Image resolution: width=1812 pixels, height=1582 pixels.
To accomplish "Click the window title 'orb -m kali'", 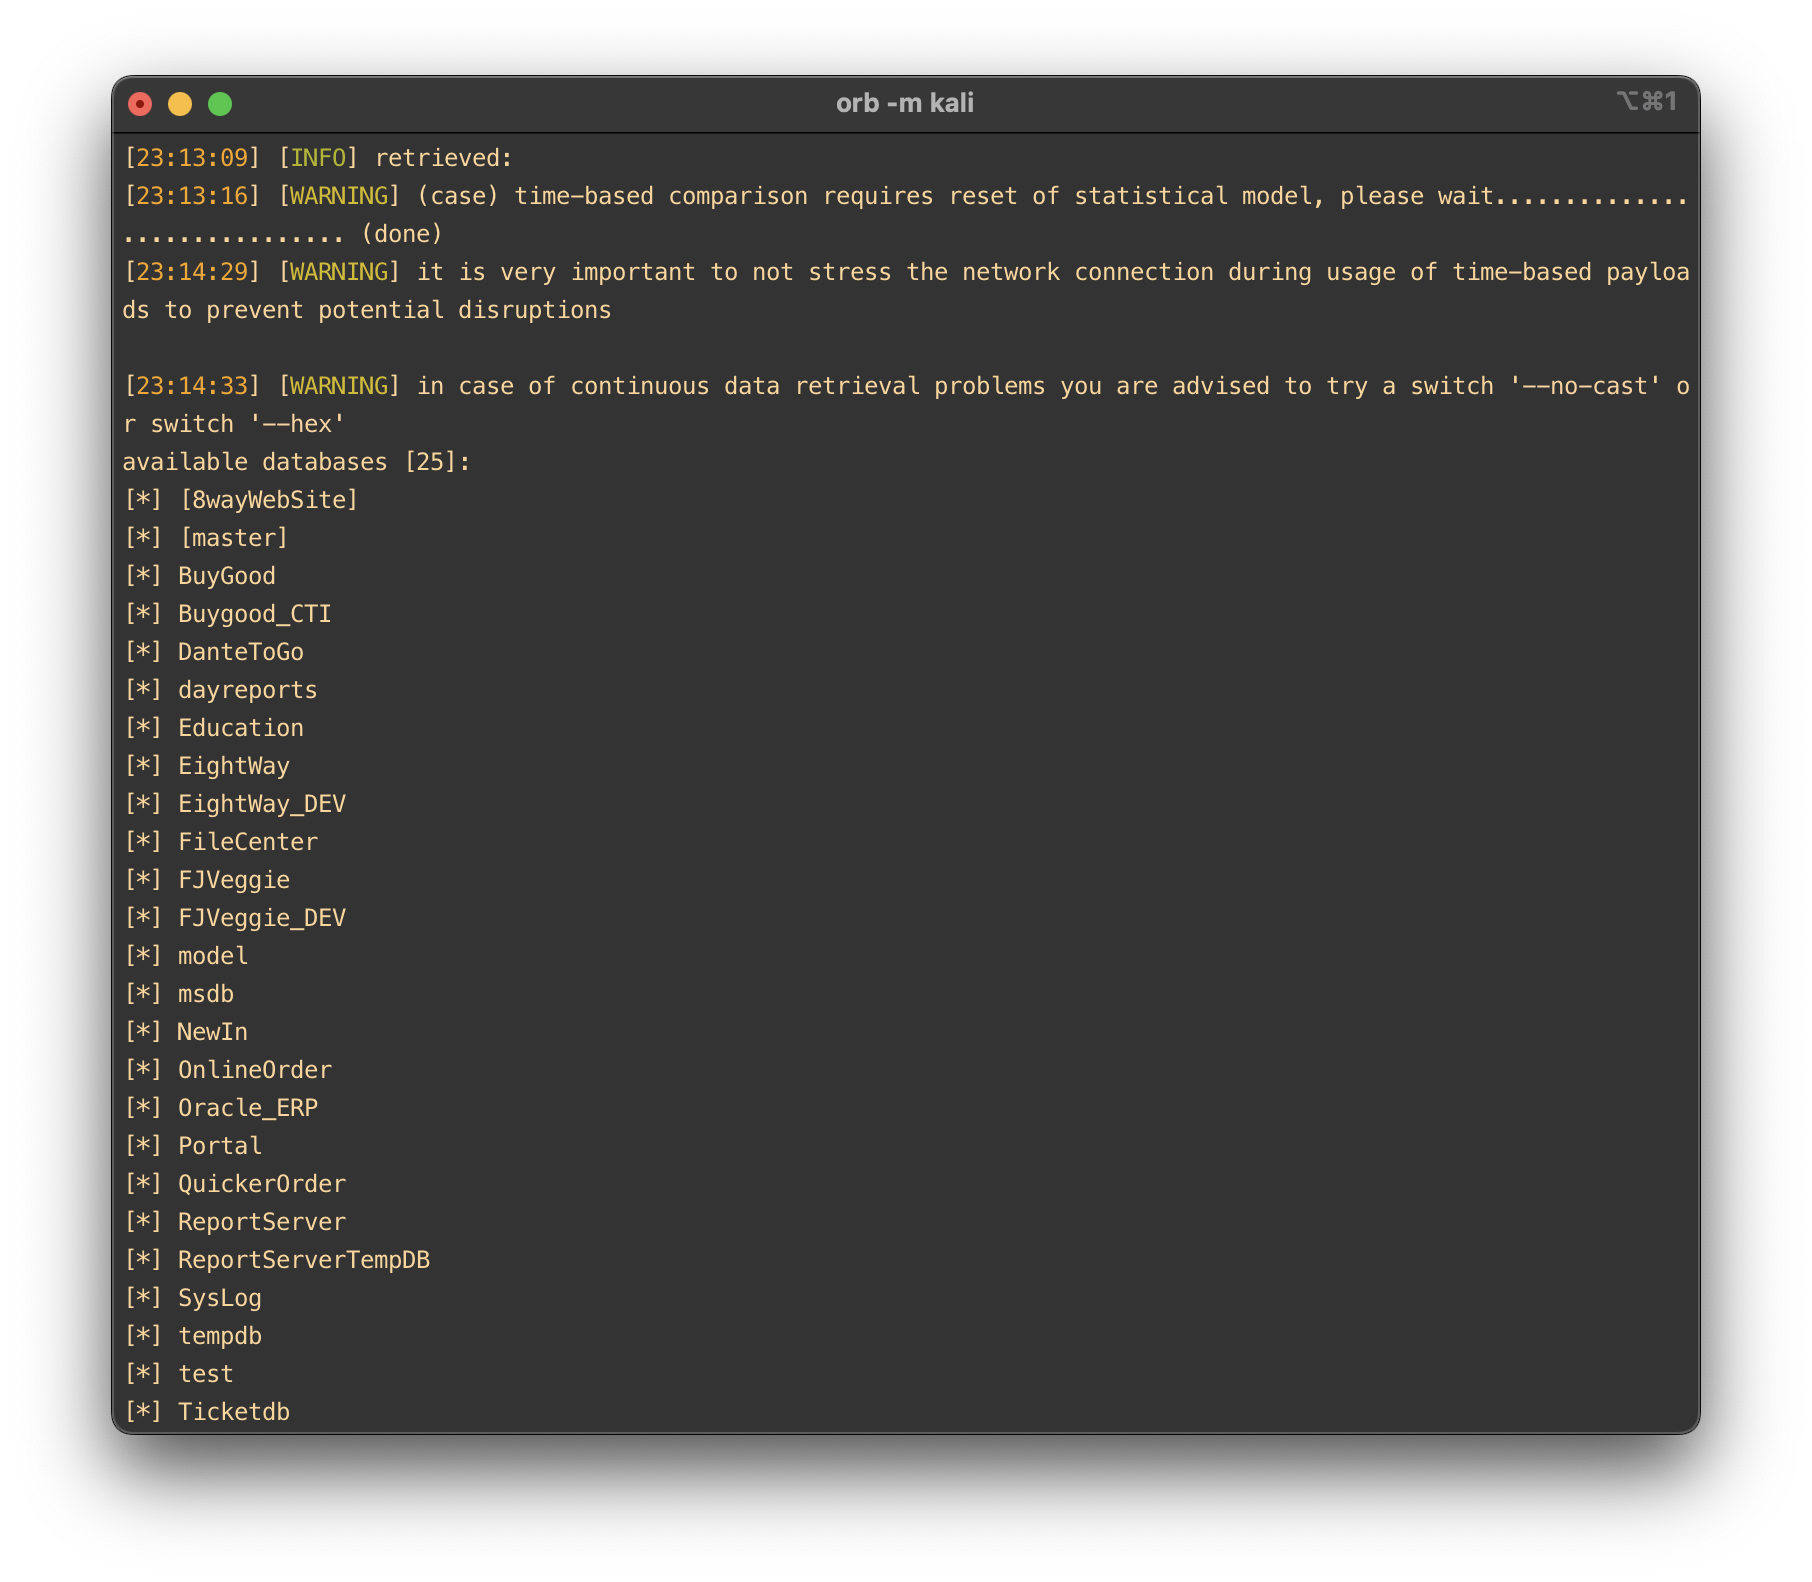I will [905, 103].
